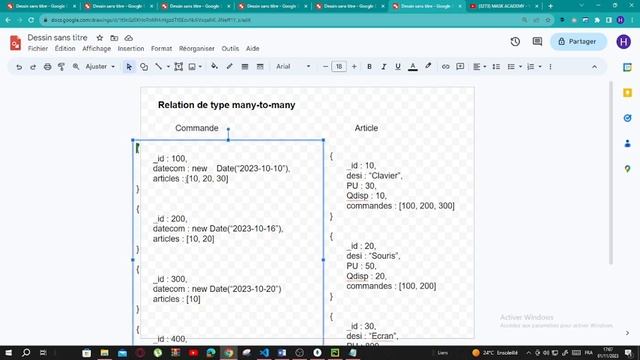Viewport: 640px width, 360px height.
Task: Open Border weight options
Action: 244,67
